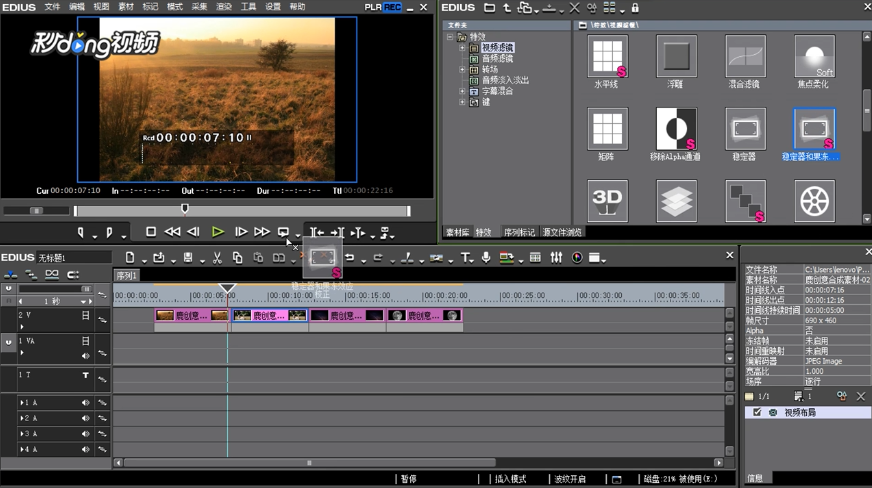The width and height of the screenshot is (872, 488).
Task: Step forward one frame in the player
Action: [241, 232]
